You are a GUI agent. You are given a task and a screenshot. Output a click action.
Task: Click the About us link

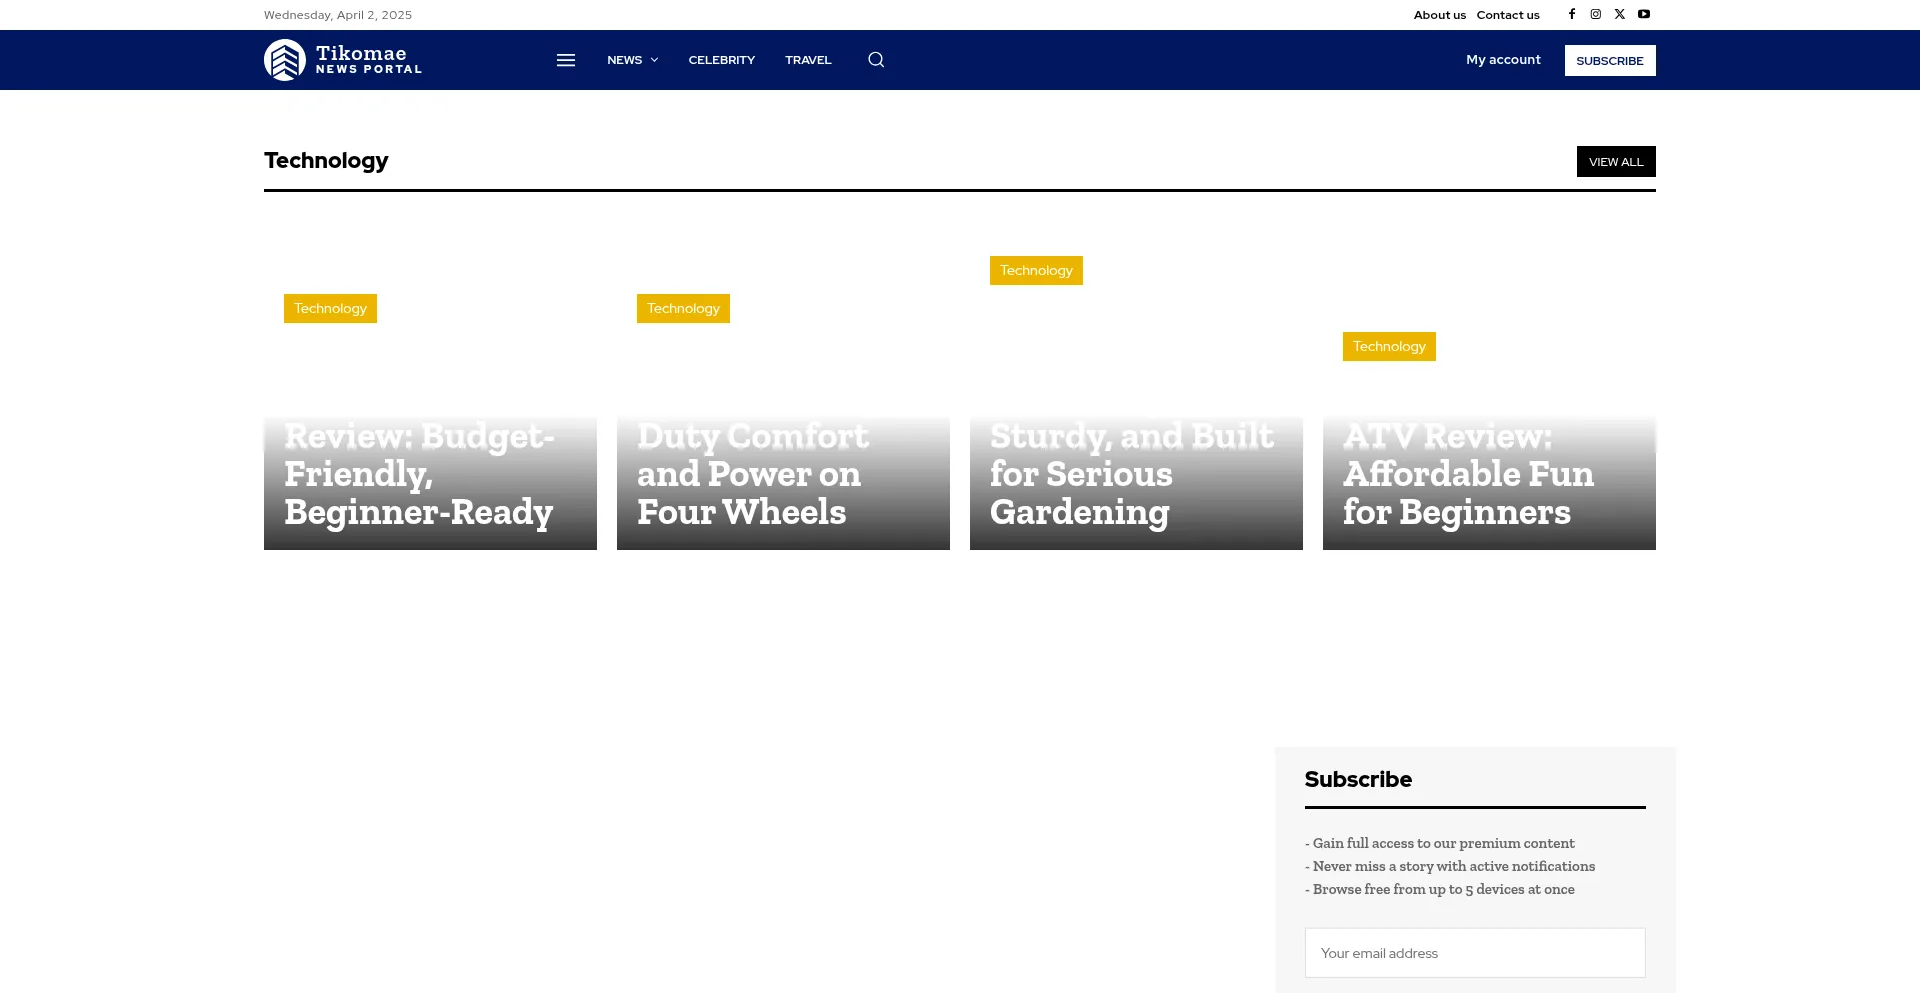click(1439, 15)
